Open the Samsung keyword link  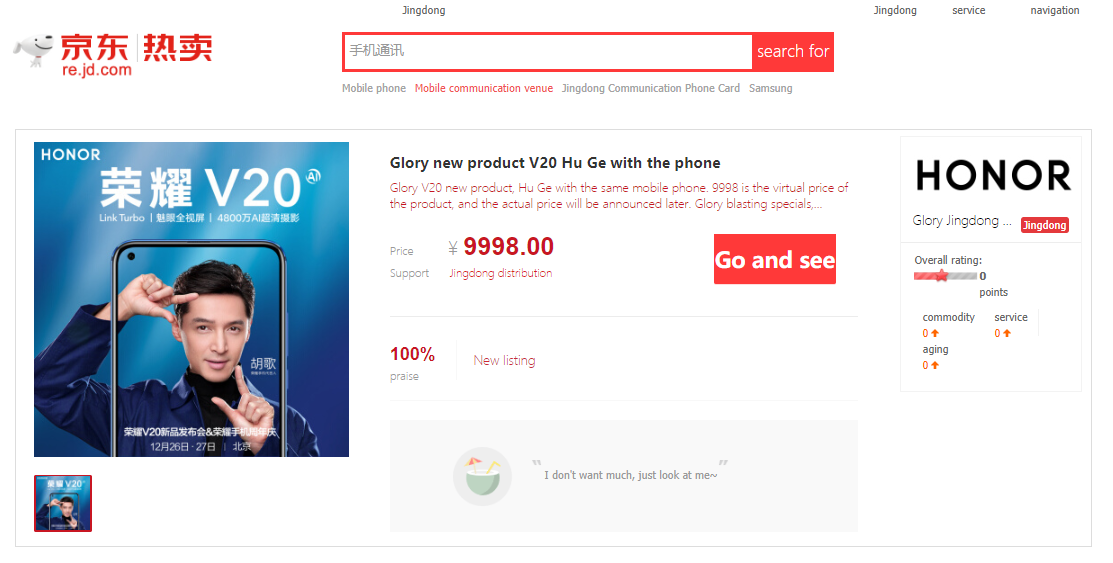[x=771, y=88]
